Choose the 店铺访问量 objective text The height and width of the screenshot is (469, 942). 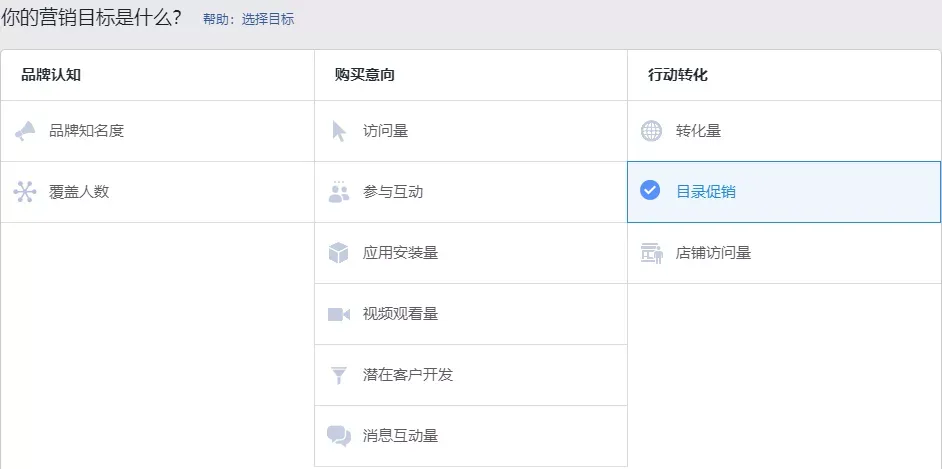[713, 253]
